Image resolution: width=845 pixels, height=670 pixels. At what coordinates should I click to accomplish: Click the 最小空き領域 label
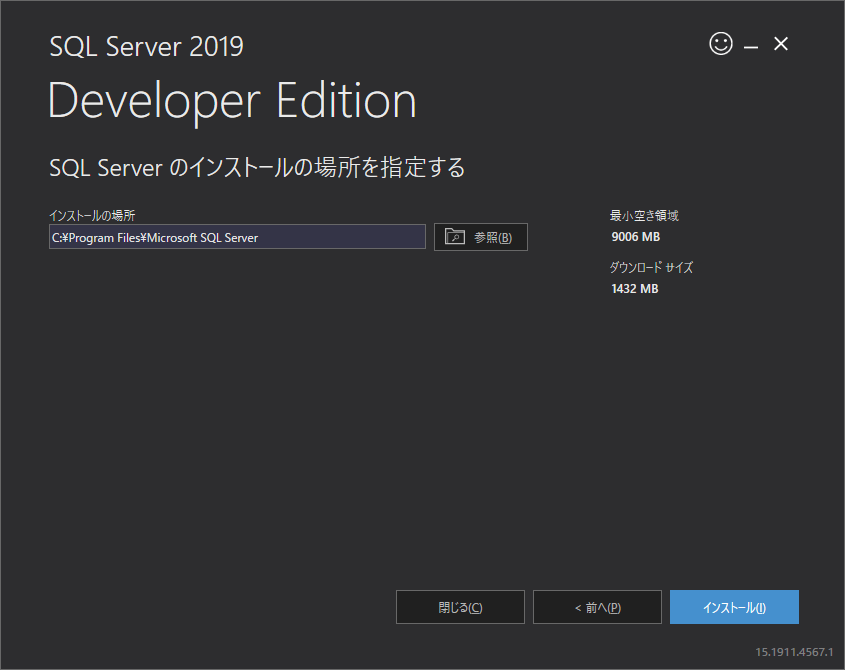pos(644,215)
